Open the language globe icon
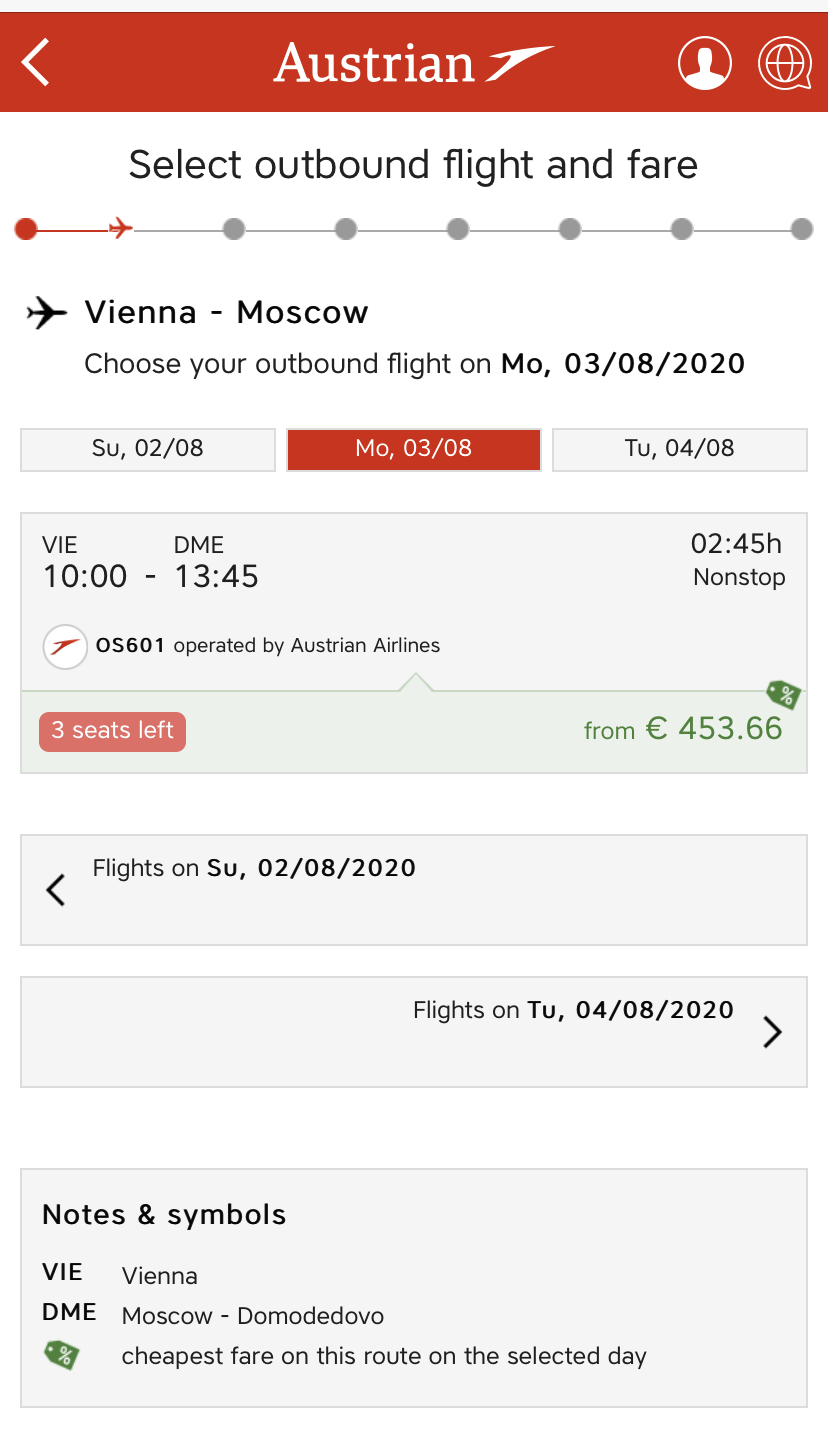 [x=785, y=63]
